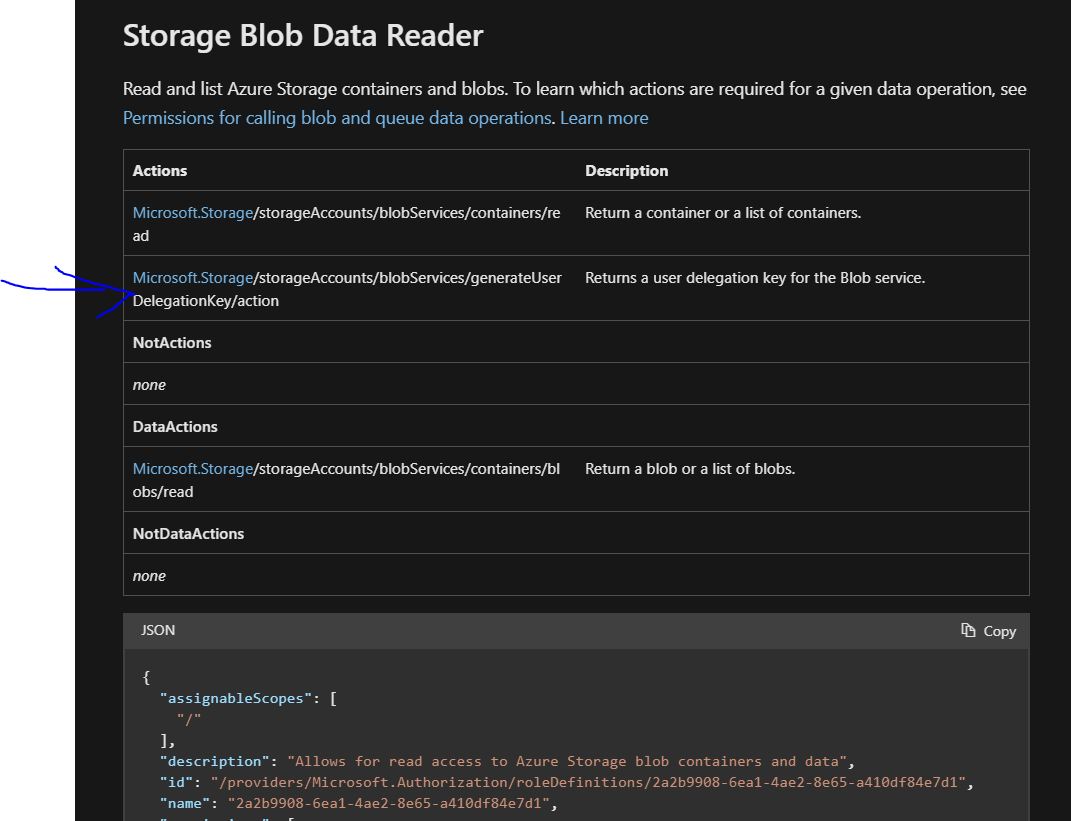The width and height of the screenshot is (1071, 821).
Task: Follow the Learn more link
Action: tap(604, 118)
